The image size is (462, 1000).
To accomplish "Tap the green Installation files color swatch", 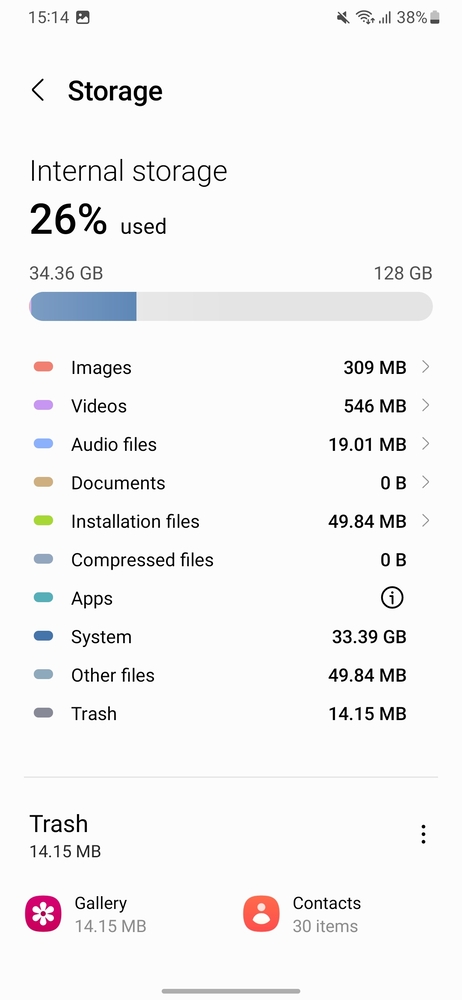I will (x=43, y=520).
